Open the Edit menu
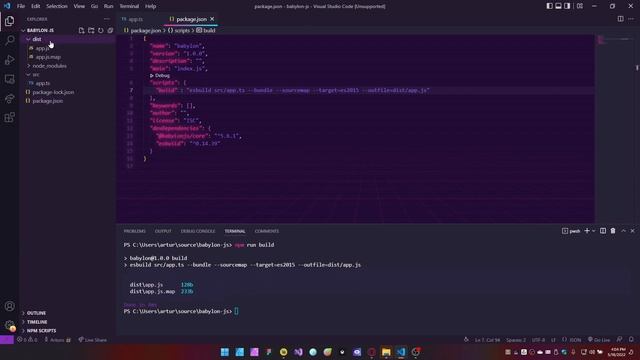The height and width of the screenshot is (360, 640). [36, 6]
